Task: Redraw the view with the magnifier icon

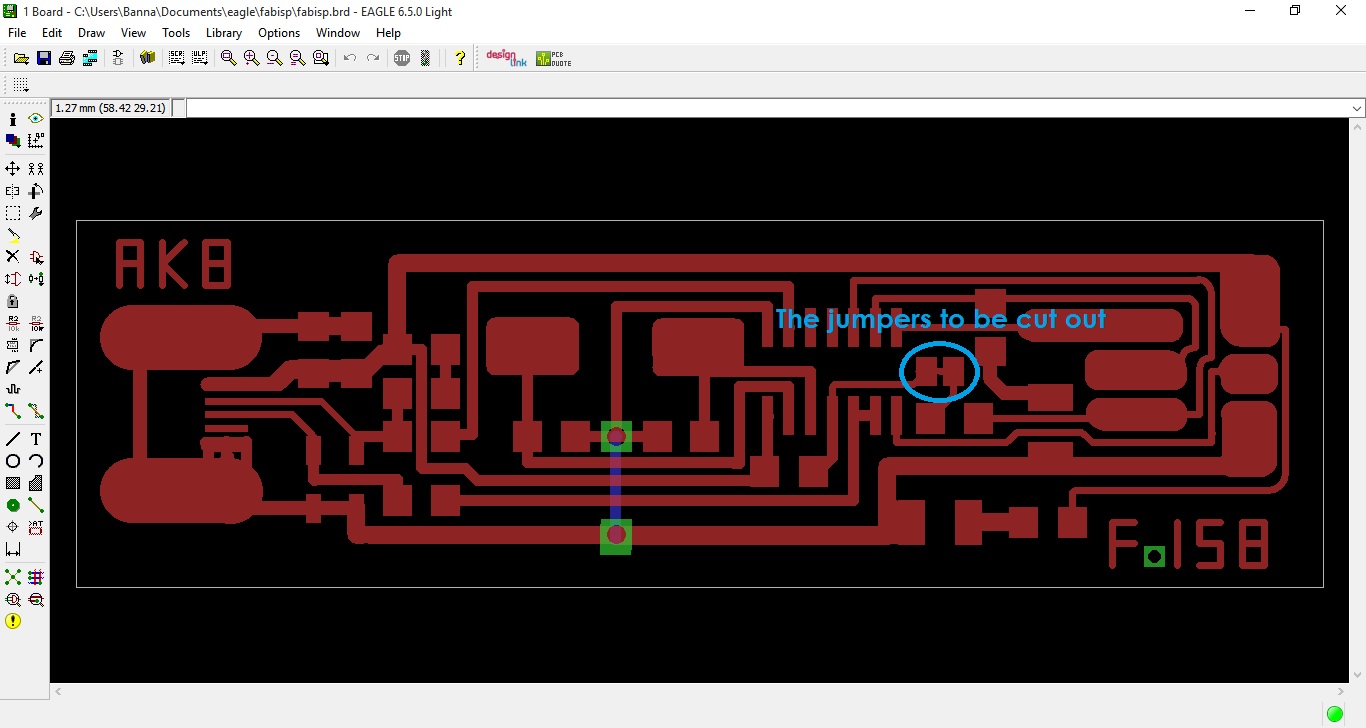Action: [298, 58]
